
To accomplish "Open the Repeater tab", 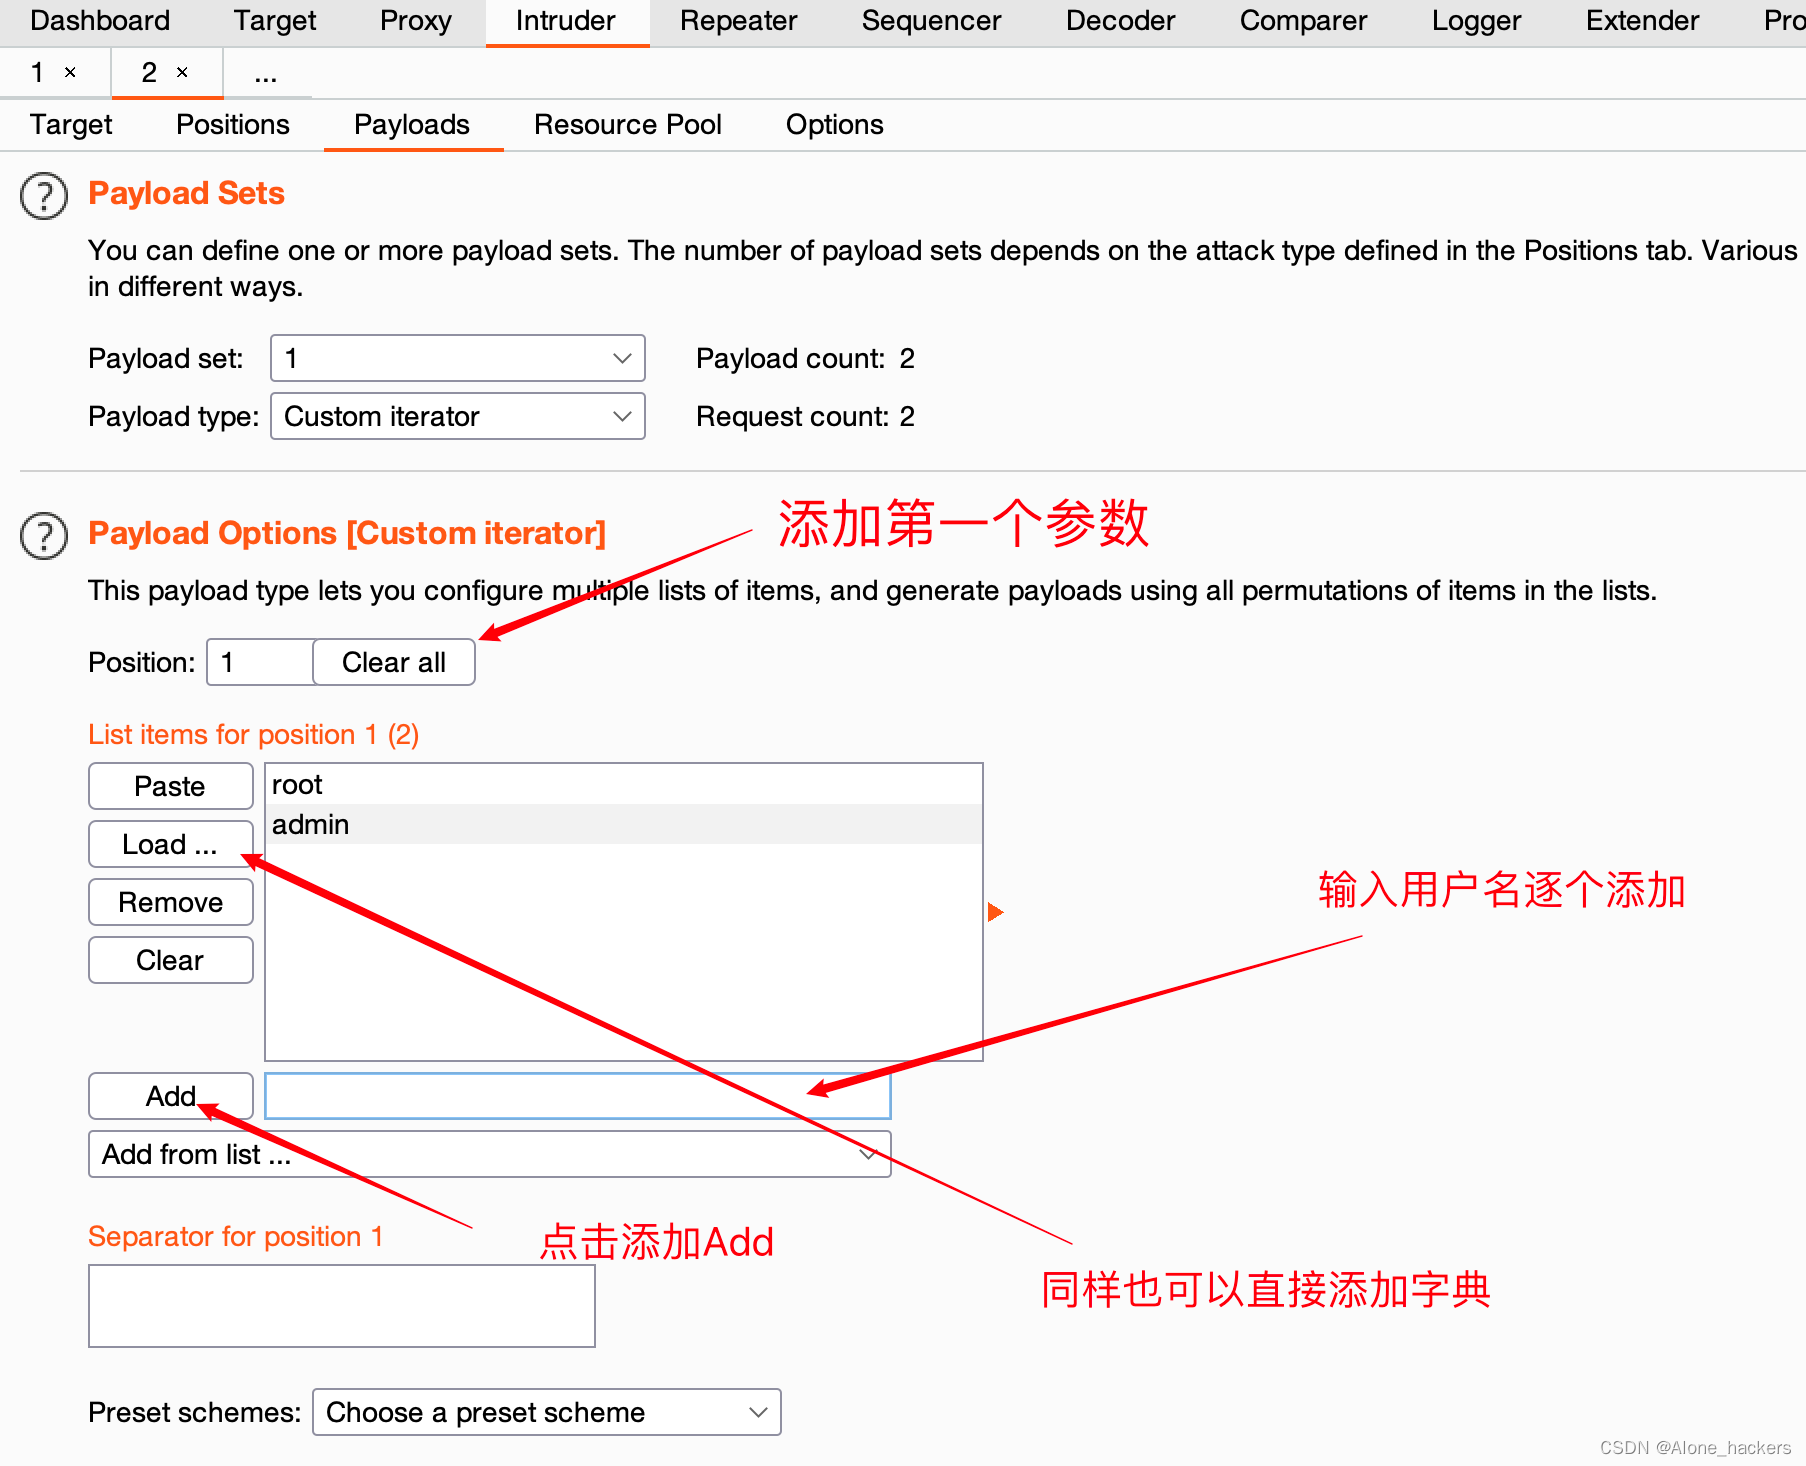I will (x=739, y=21).
